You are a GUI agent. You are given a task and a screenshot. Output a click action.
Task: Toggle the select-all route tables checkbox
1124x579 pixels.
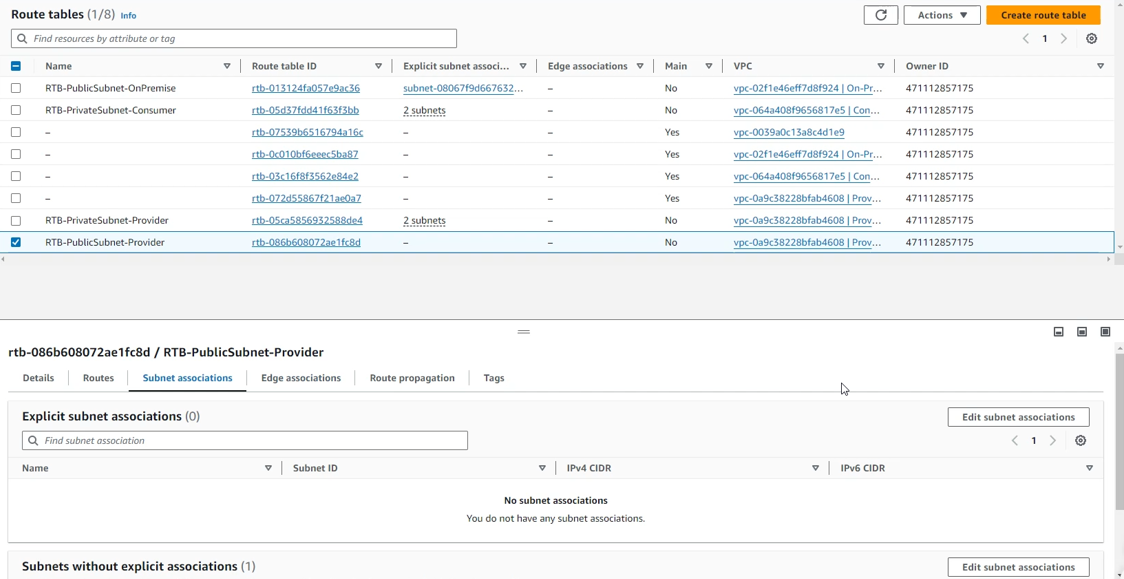point(16,66)
